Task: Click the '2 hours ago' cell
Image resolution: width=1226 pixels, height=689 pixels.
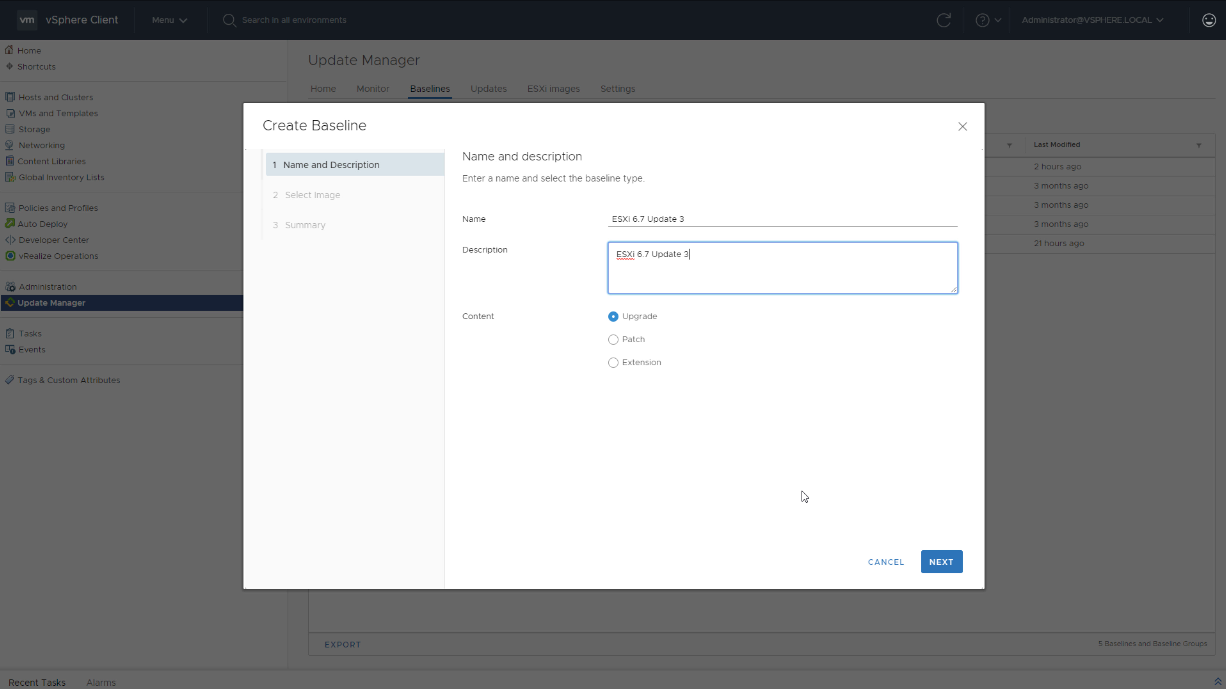Action: pyautogui.click(x=1057, y=167)
